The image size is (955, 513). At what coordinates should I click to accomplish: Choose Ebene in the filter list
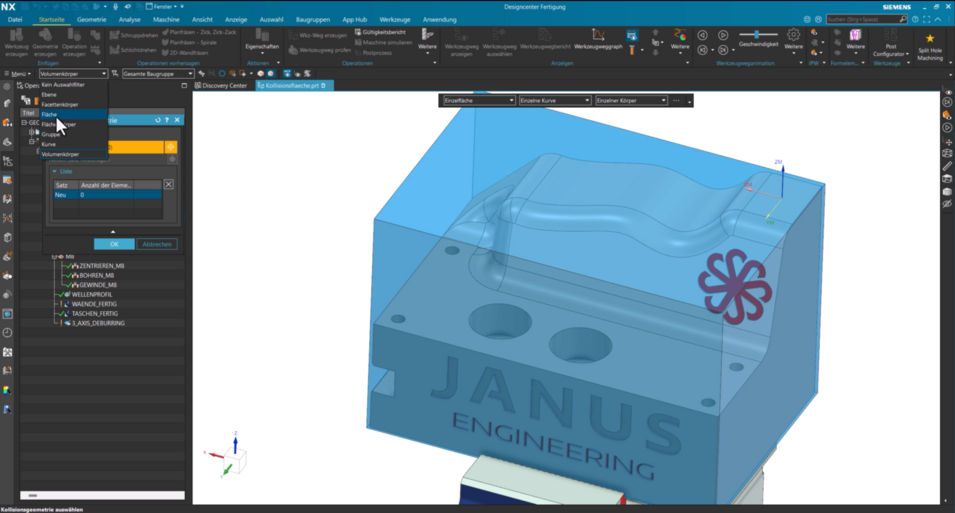coord(74,94)
